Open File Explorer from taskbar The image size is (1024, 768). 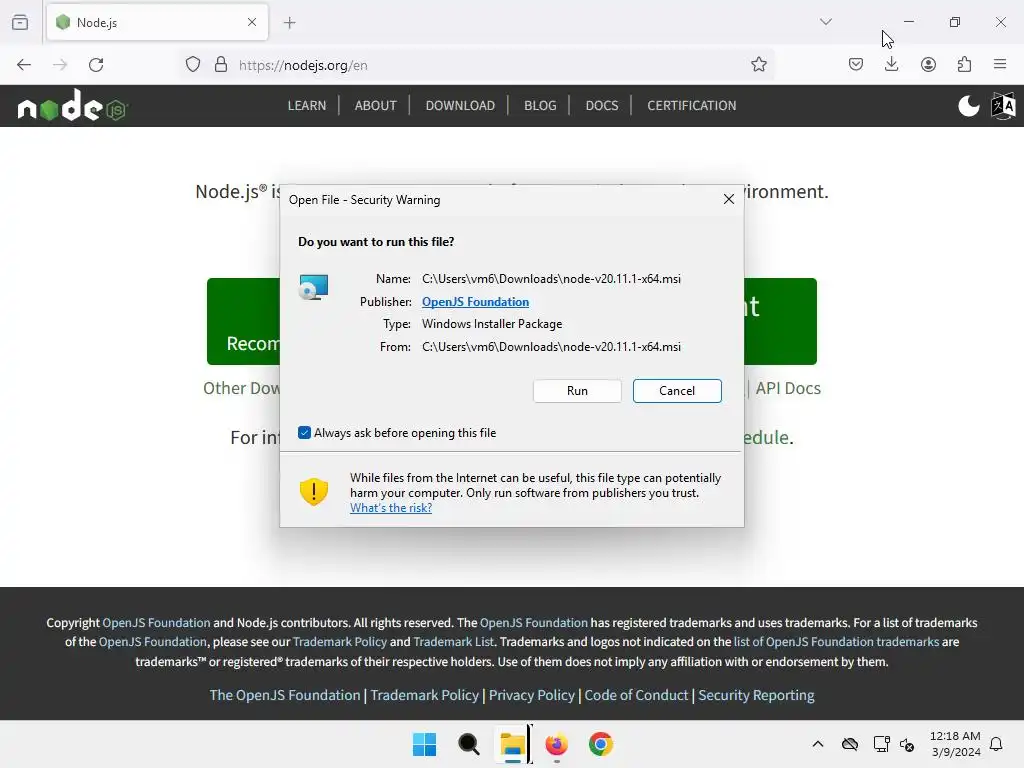tap(513, 744)
